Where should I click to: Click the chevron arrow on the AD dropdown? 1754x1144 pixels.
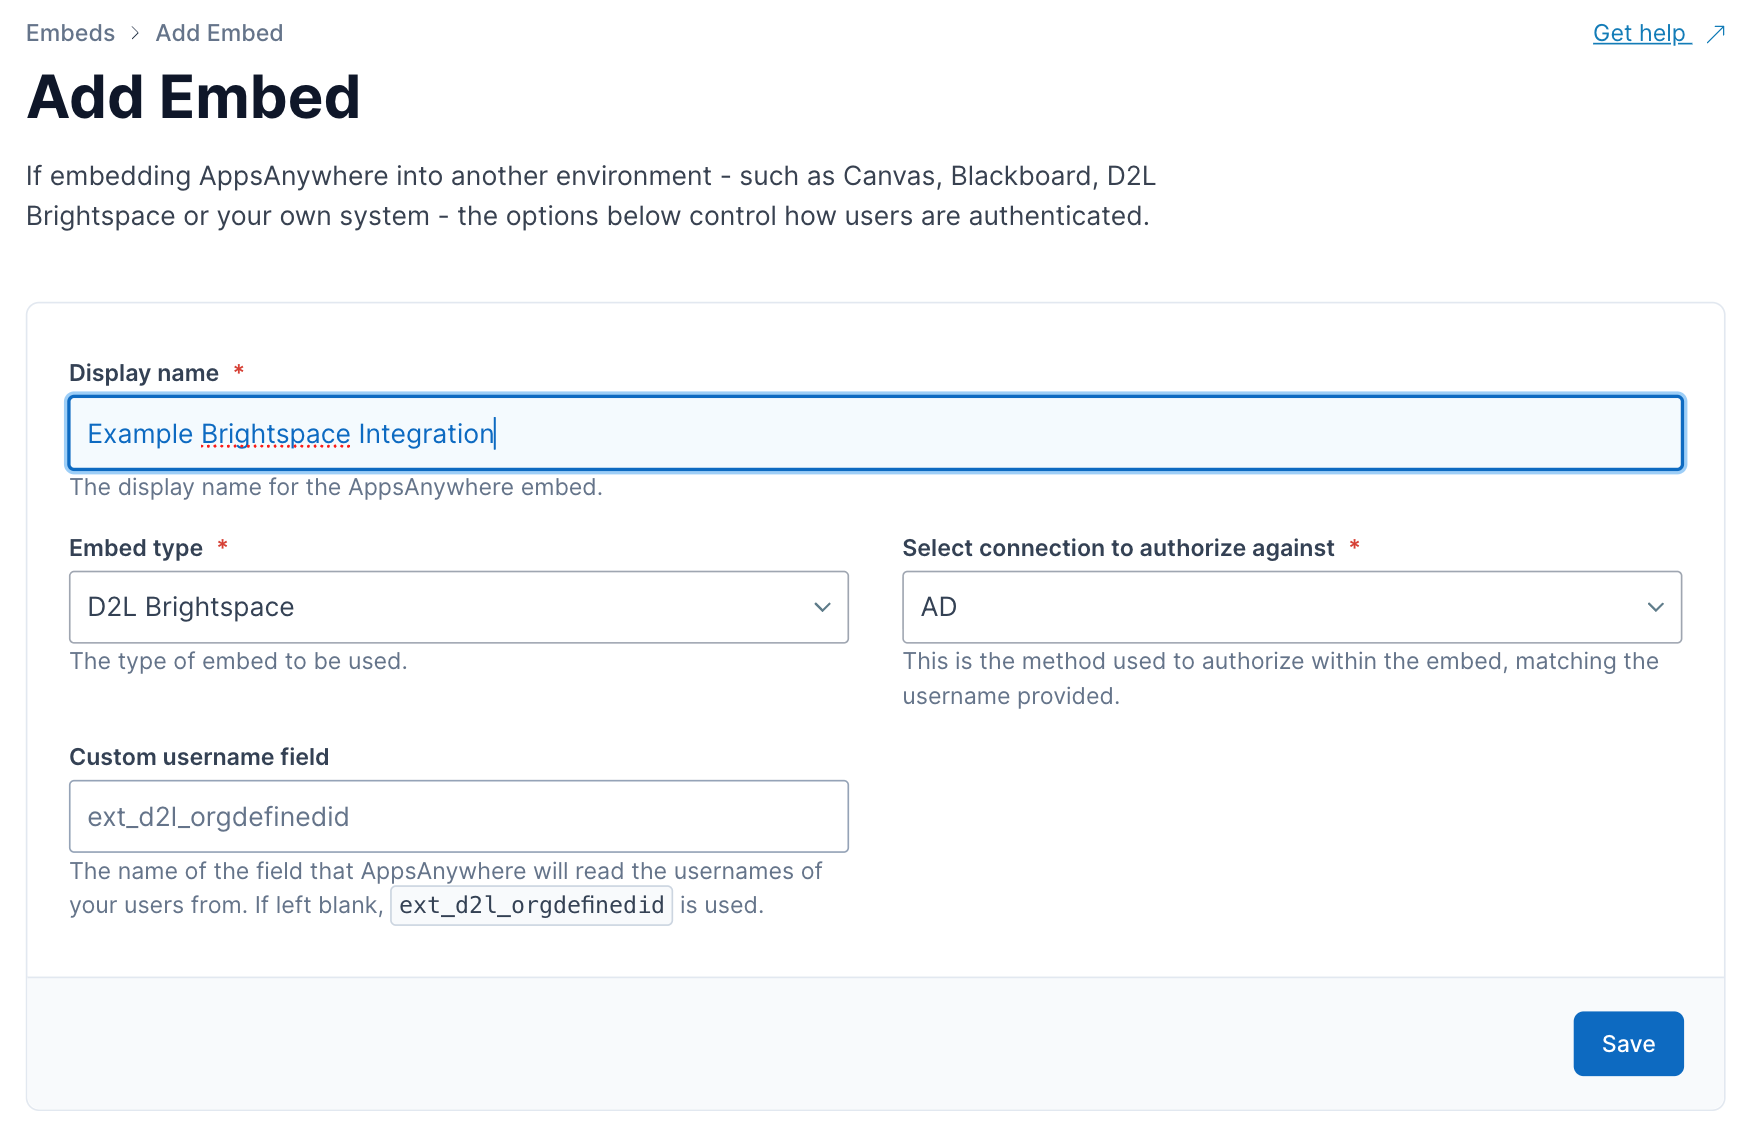pyautogui.click(x=1656, y=607)
